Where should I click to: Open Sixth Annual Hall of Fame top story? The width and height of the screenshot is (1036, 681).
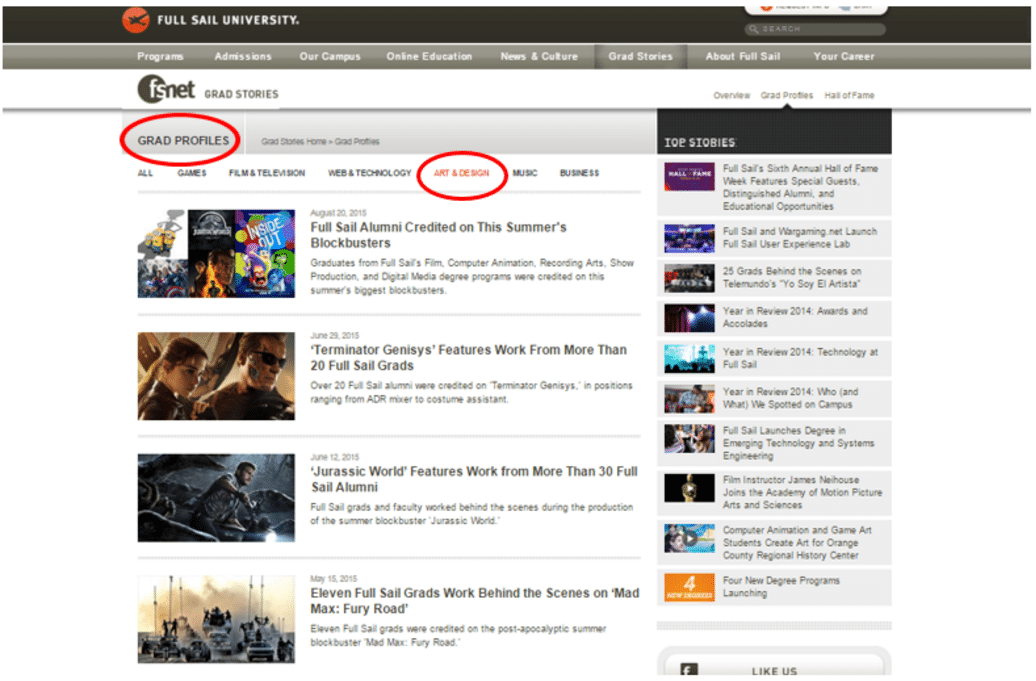point(800,188)
